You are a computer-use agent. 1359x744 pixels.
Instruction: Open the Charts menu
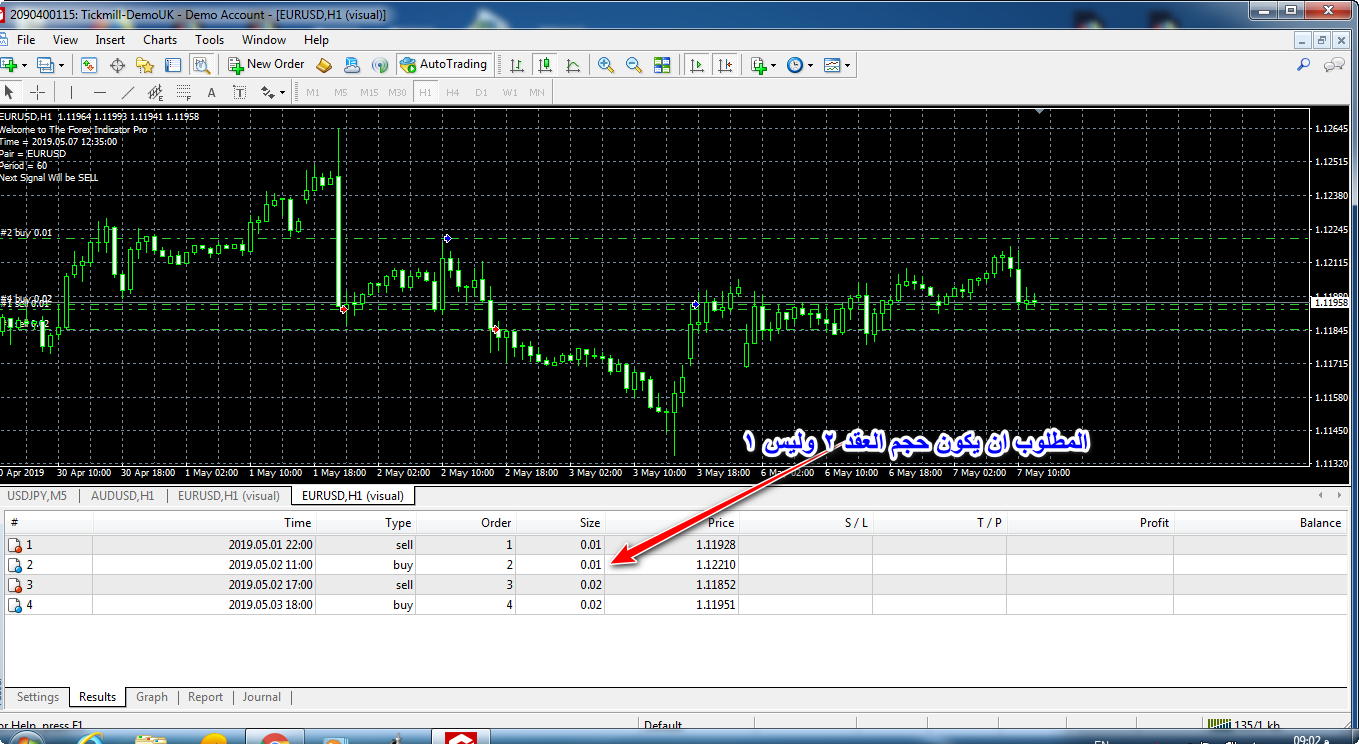tap(159, 40)
